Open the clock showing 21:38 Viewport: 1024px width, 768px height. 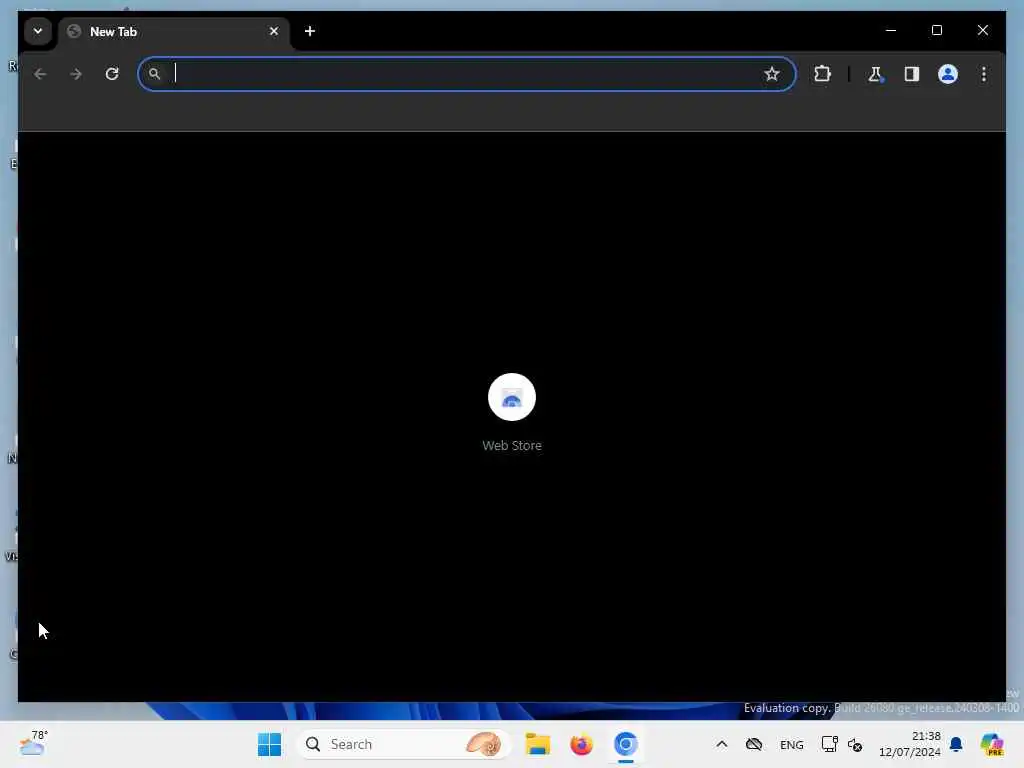pos(910,744)
